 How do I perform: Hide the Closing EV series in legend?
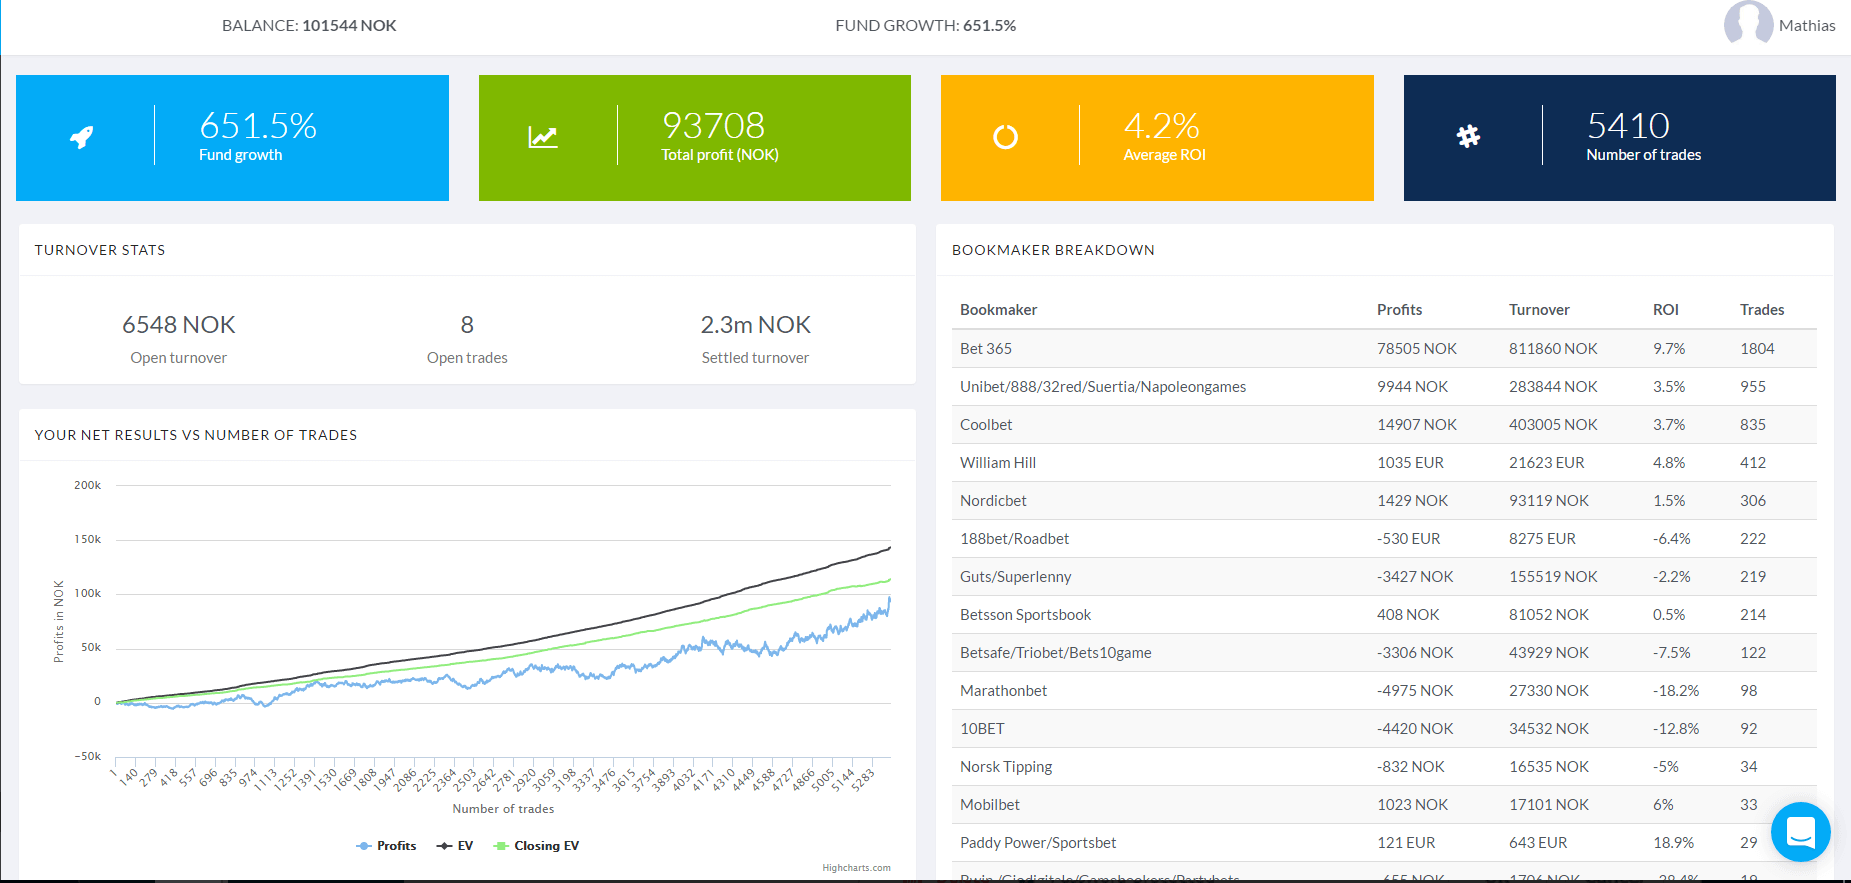tap(537, 846)
